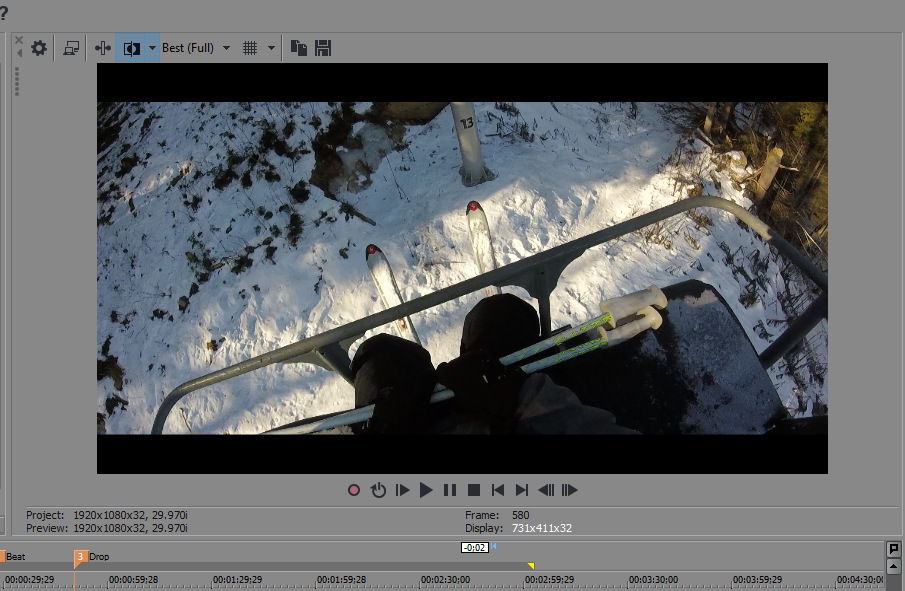Click the video preview image
Image resolution: width=905 pixels, height=591 pixels.
462,268
